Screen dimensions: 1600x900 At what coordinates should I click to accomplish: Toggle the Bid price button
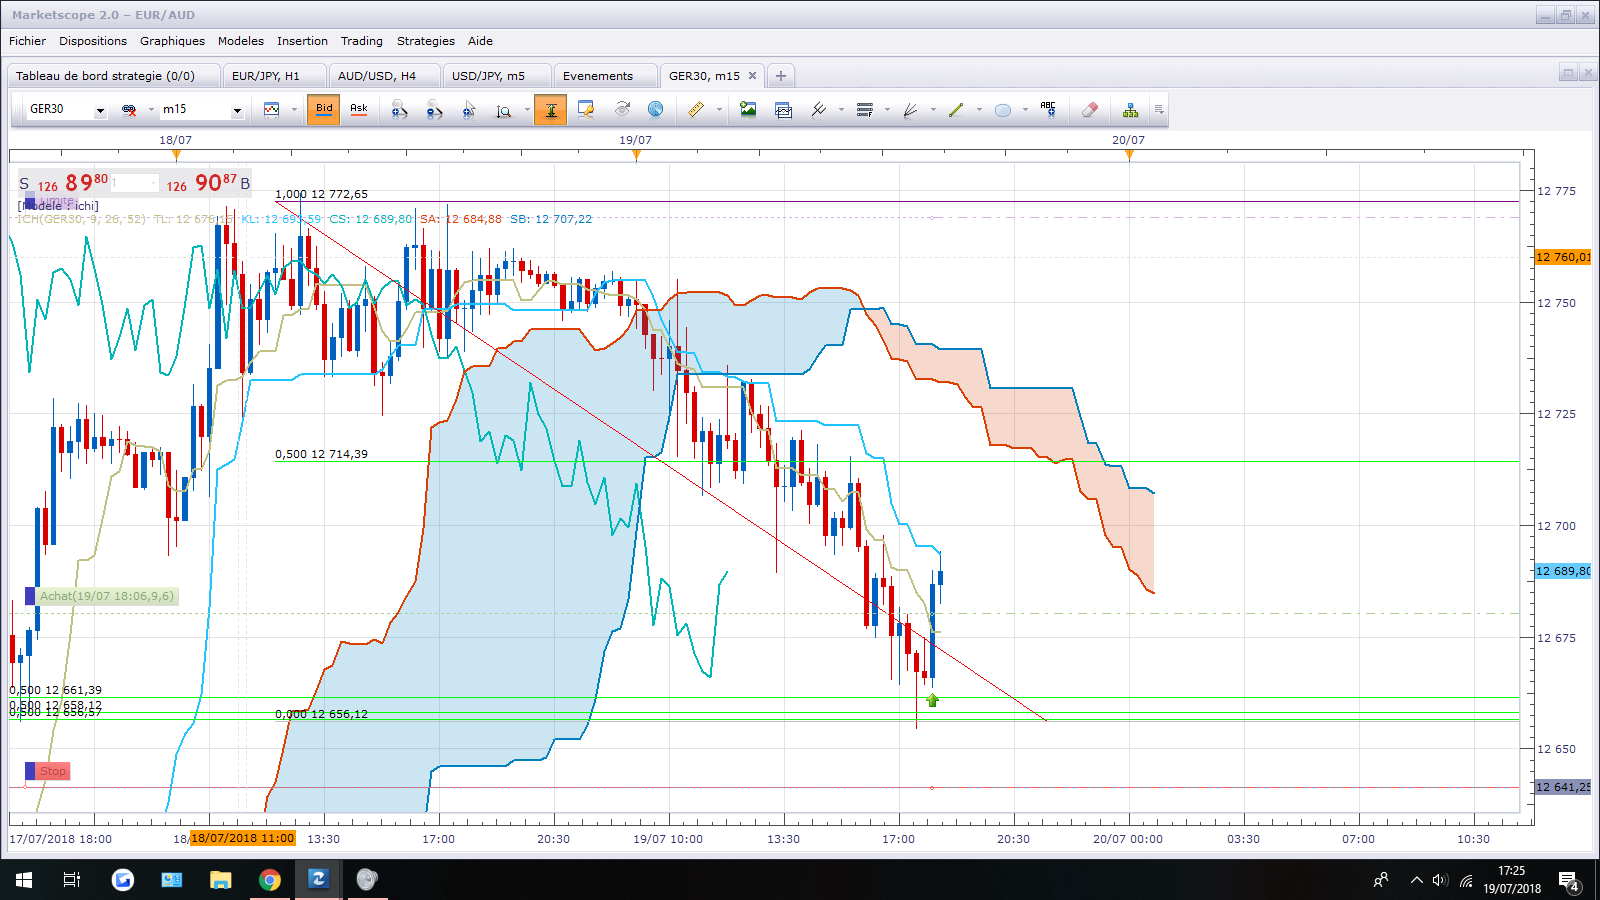point(324,110)
